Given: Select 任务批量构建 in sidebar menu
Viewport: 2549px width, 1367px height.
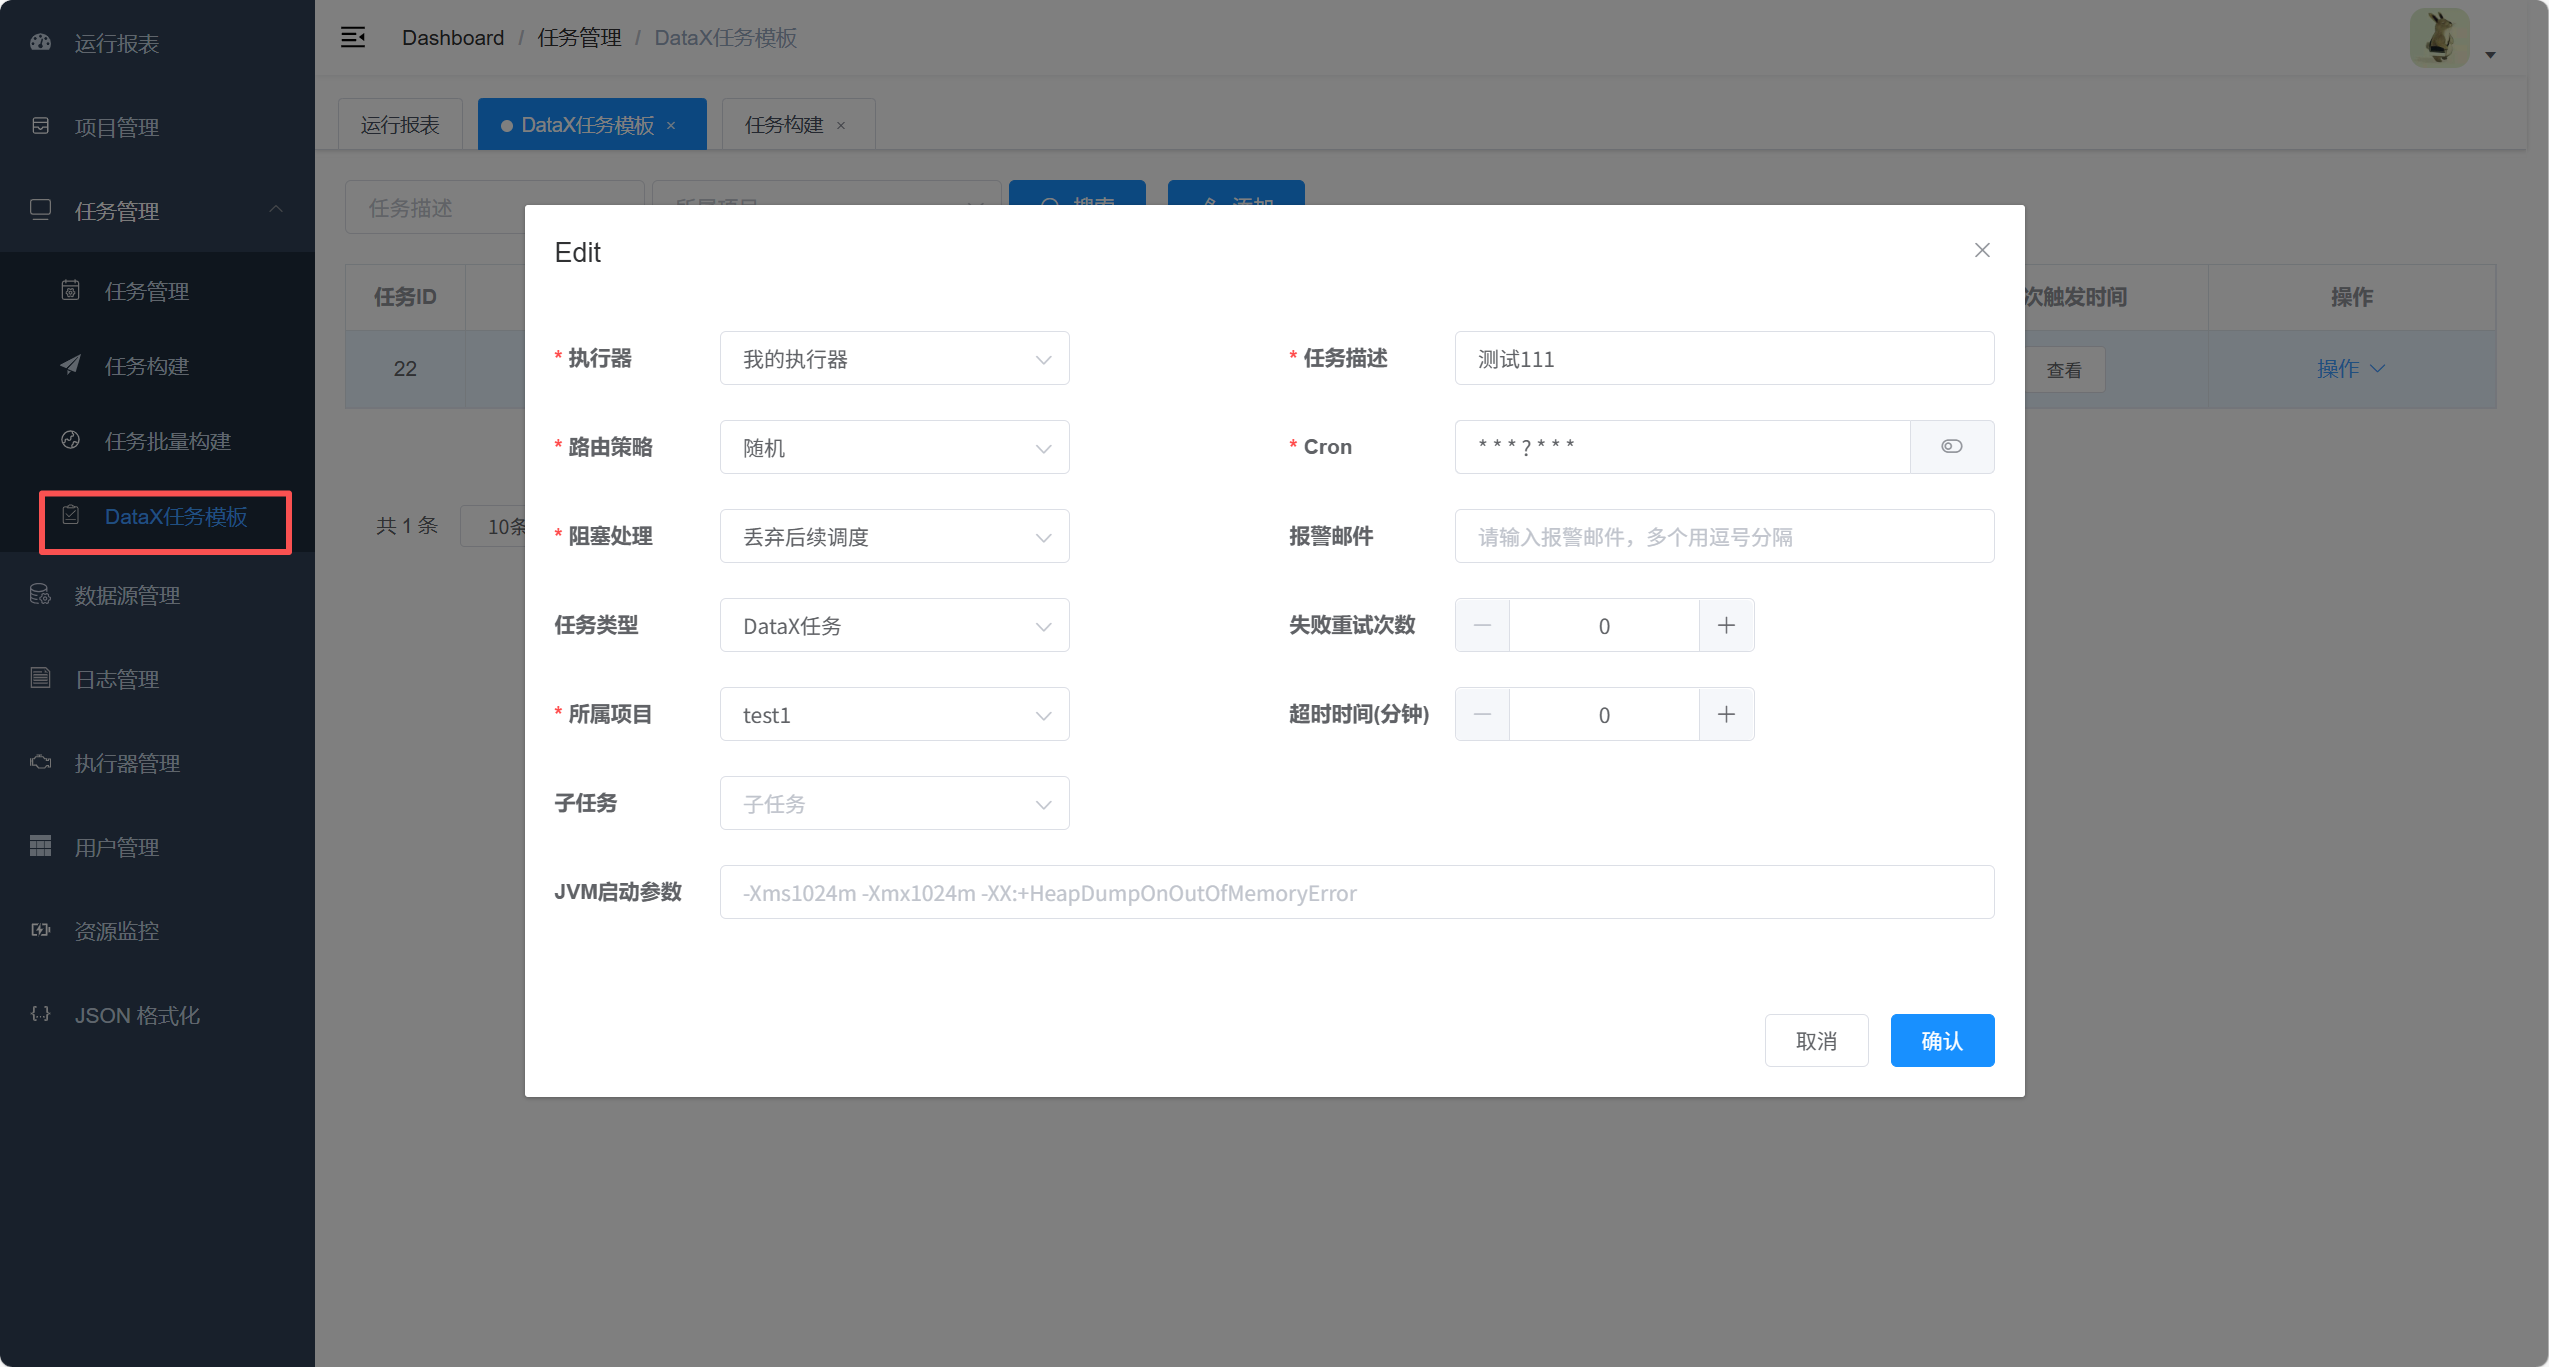Looking at the screenshot, I should point(168,441).
